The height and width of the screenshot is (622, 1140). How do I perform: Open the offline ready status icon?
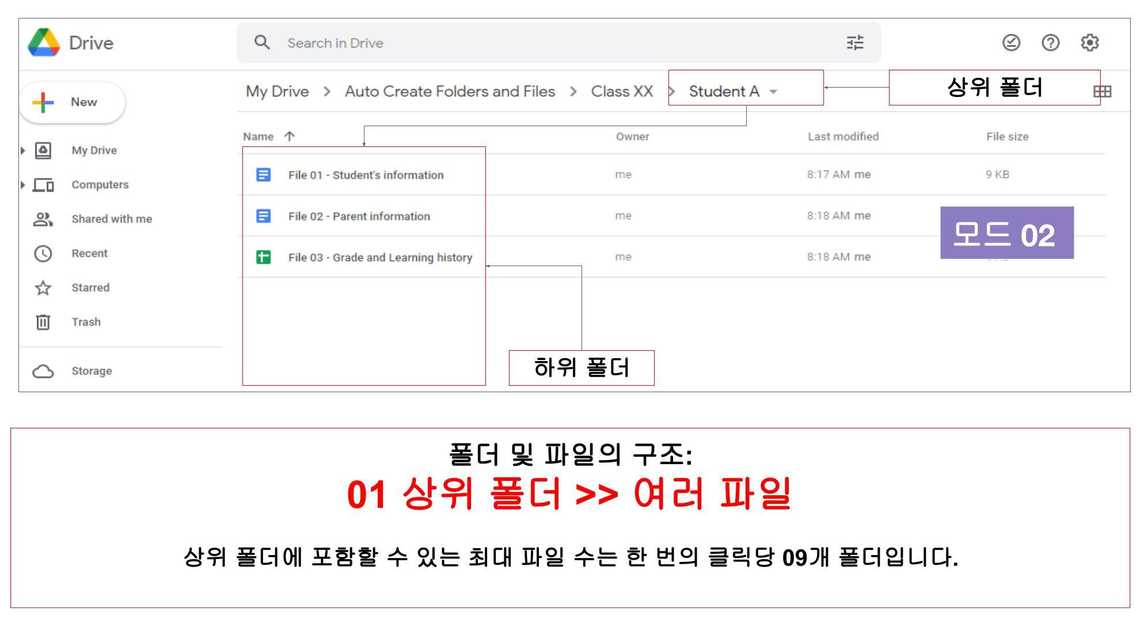coord(1011,43)
